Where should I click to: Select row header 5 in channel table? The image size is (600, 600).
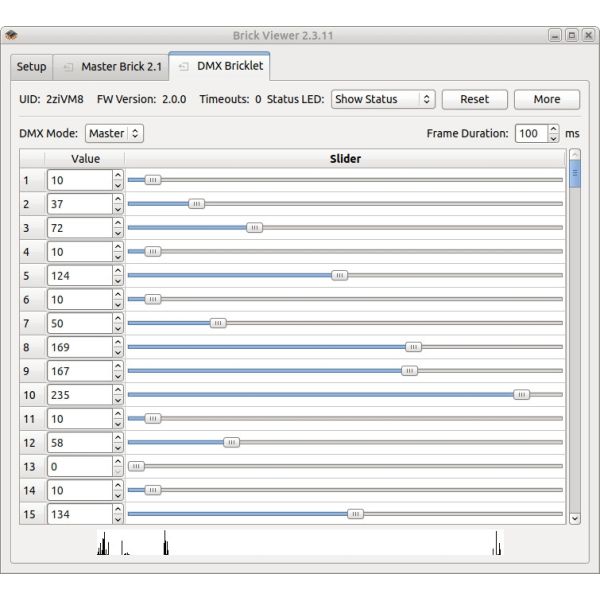click(33, 276)
